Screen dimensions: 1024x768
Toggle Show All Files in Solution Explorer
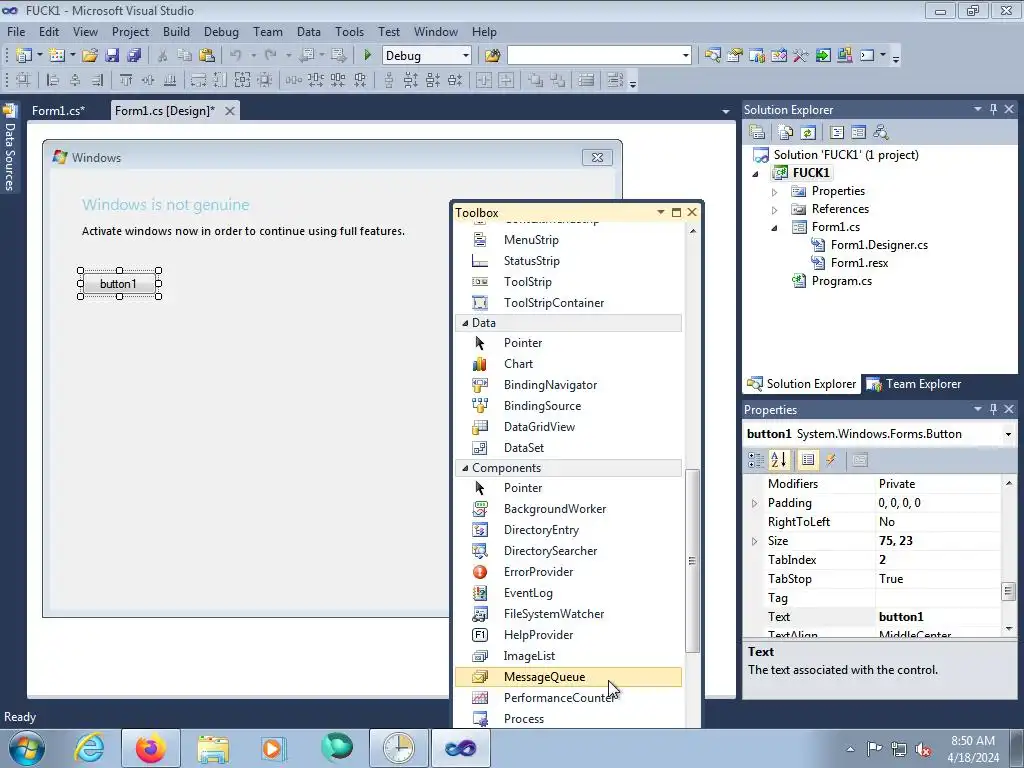[786, 133]
